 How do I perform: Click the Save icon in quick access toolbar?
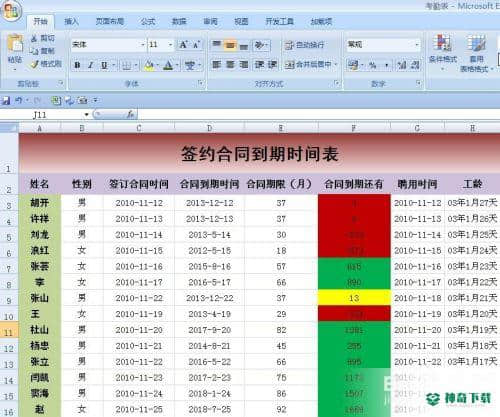point(6,100)
